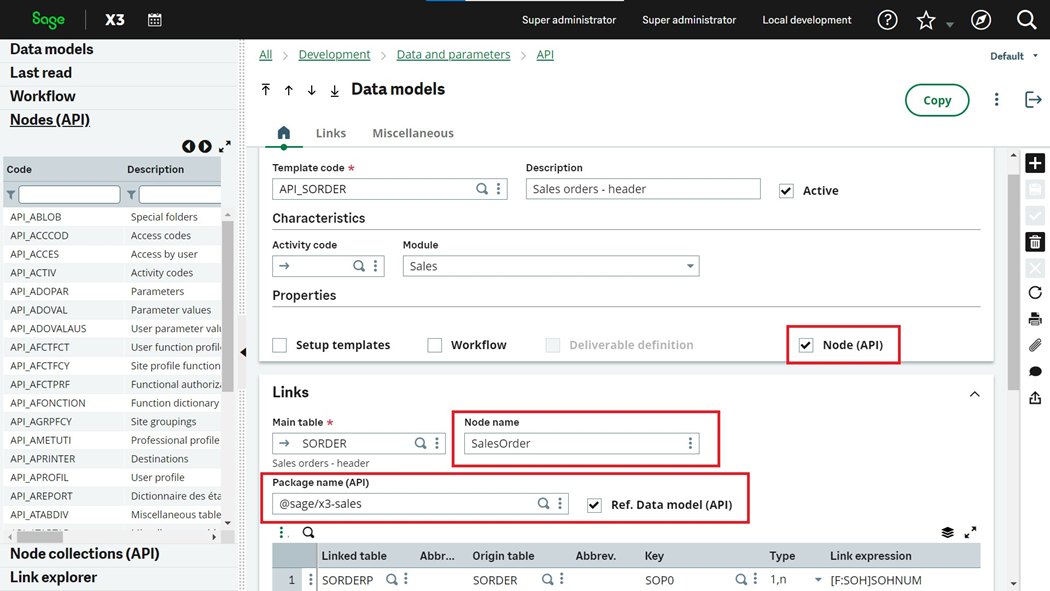This screenshot has height=591, width=1050.
Task: Follow the Development breadcrumb link
Action: click(x=334, y=55)
